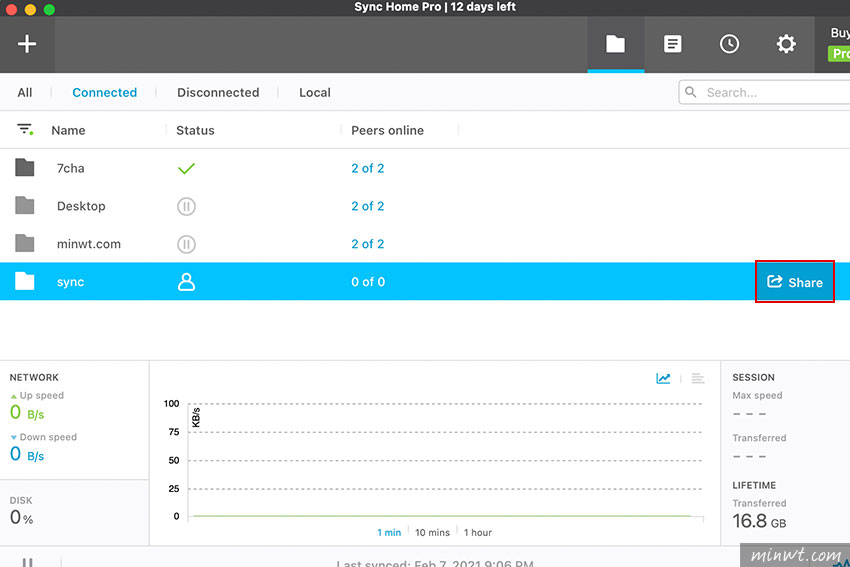
Task: Open the Folders view icon in the toolbar
Action: (x=615, y=44)
